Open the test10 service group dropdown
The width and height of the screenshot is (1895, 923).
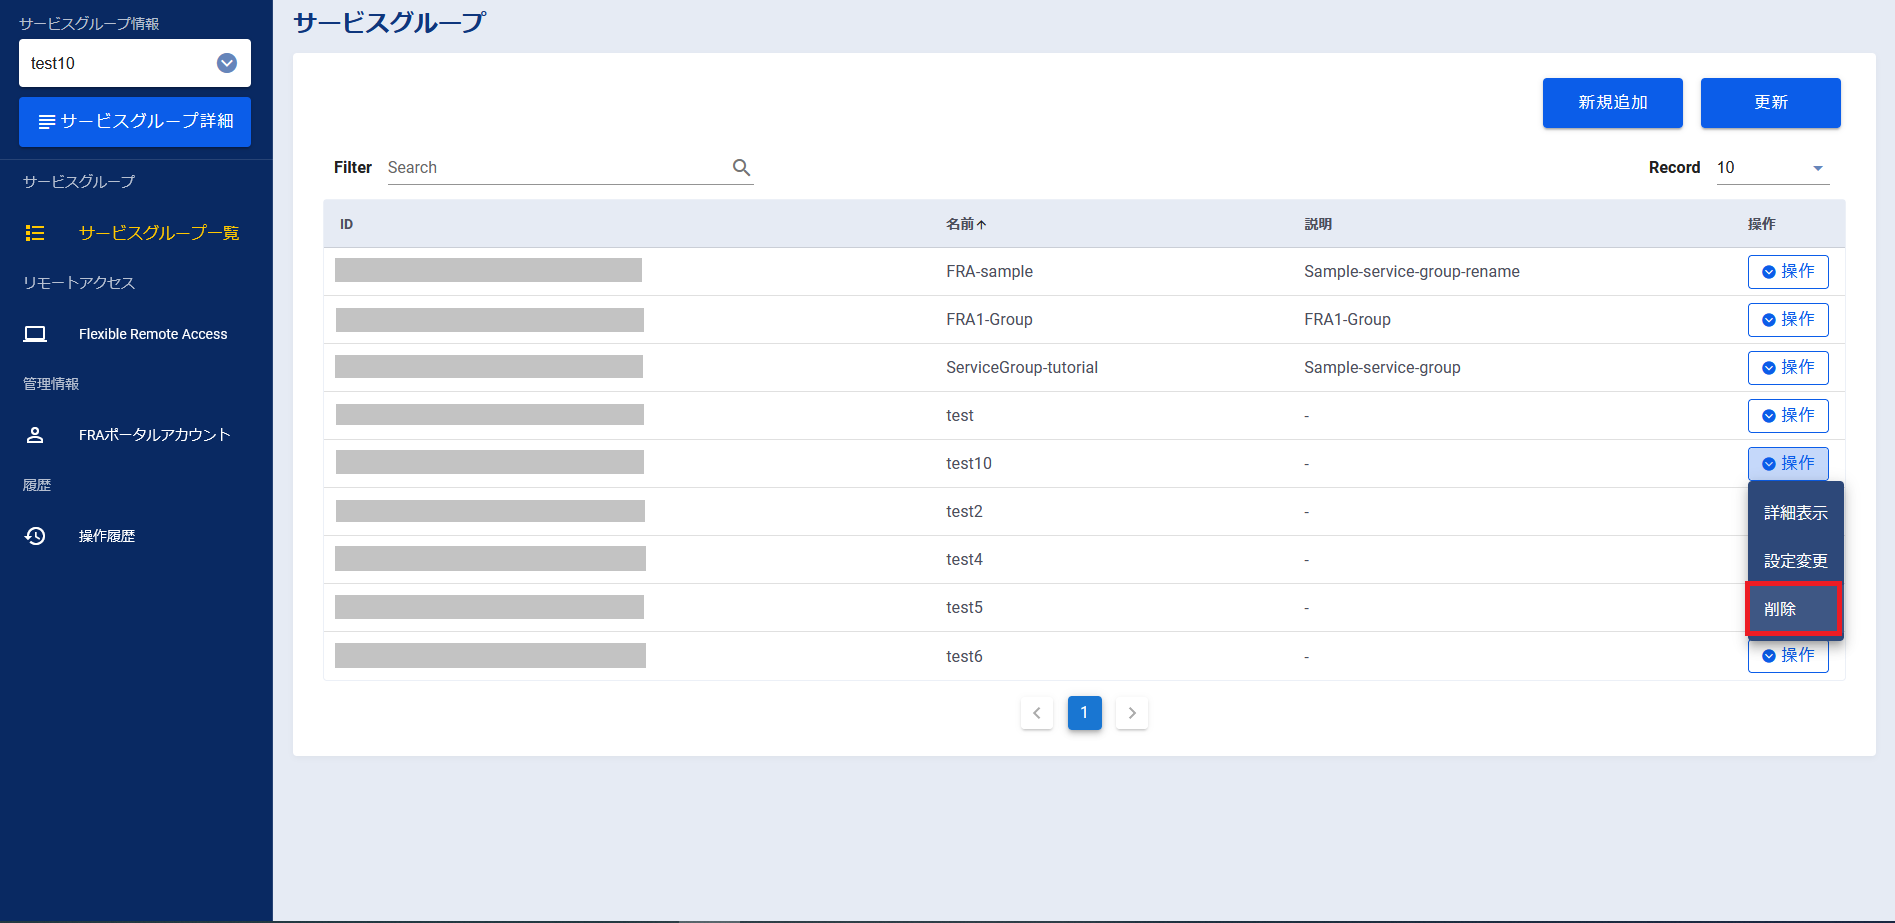tap(227, 63)
